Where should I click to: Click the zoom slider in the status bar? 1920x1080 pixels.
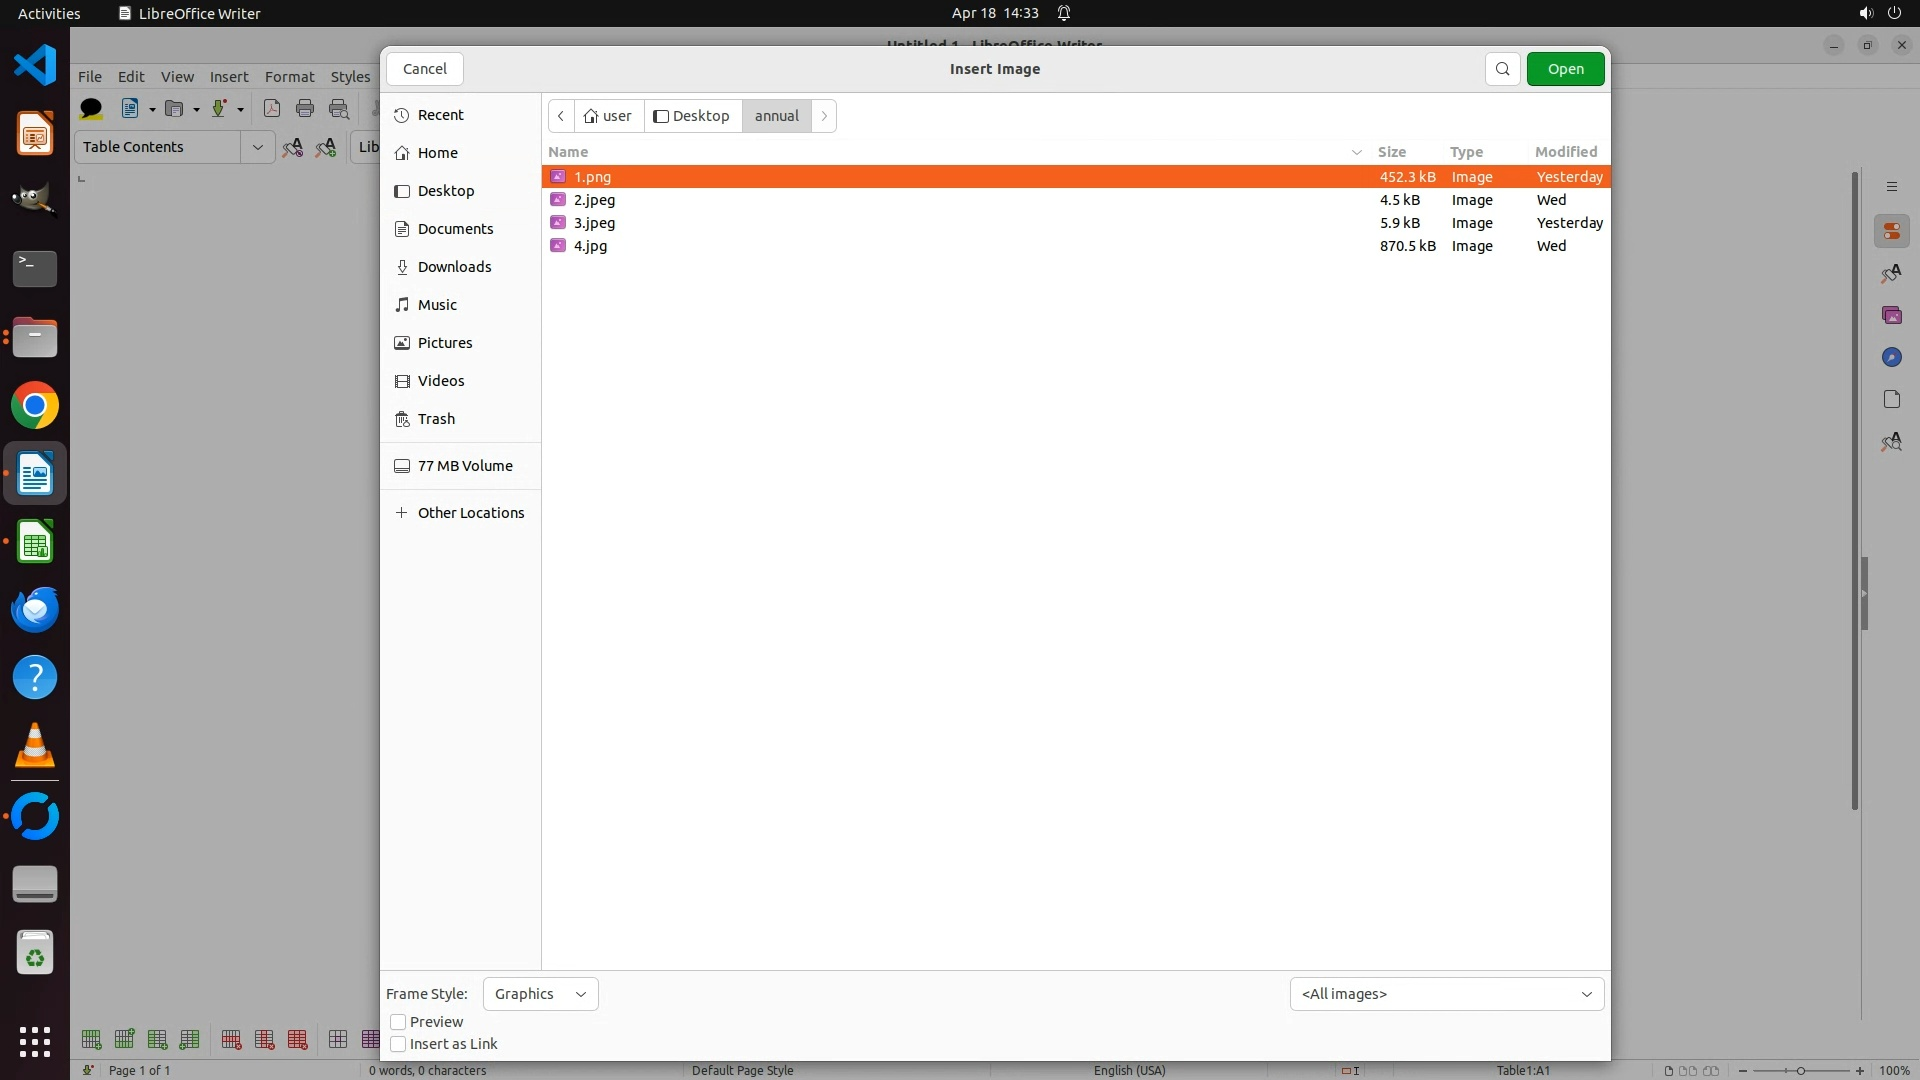(1800, 1070)
